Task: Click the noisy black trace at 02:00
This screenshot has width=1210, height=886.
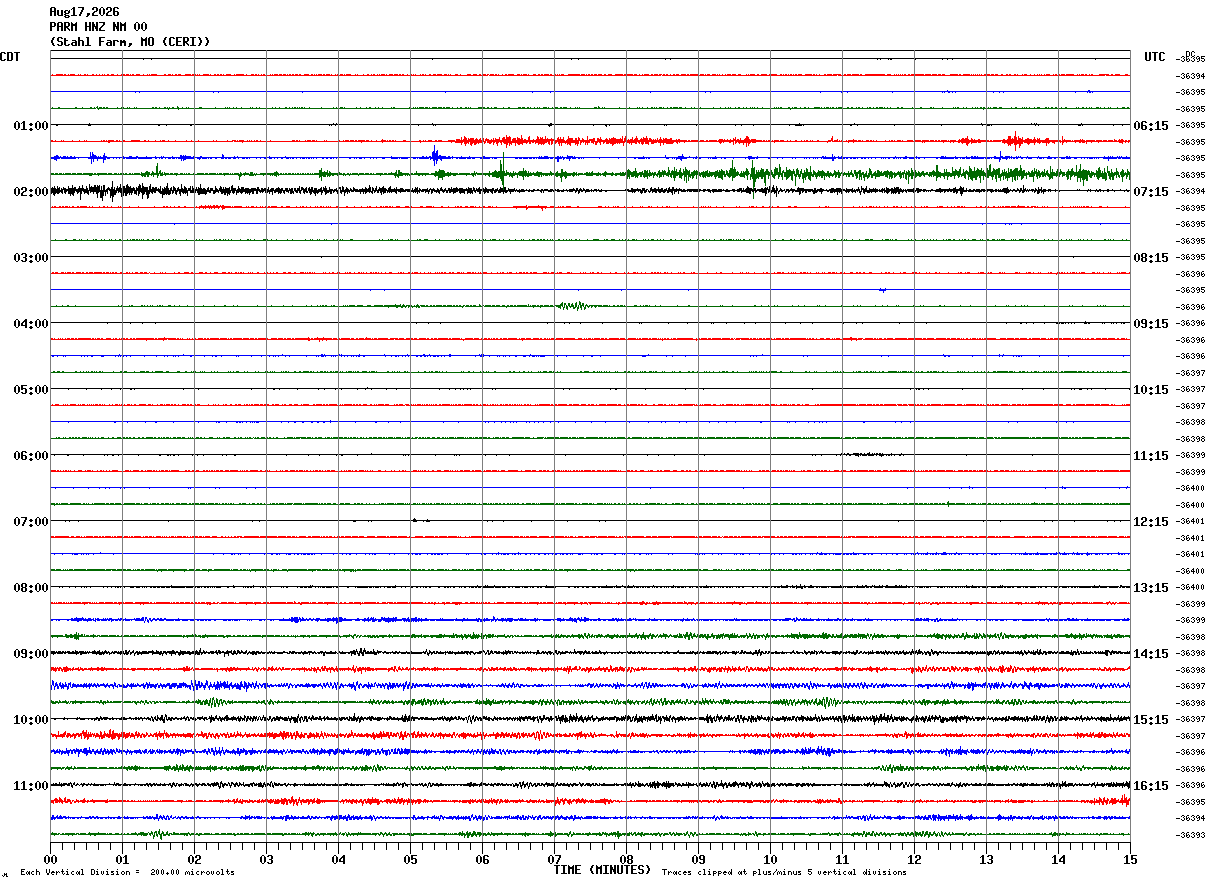Action: (590, 190)
